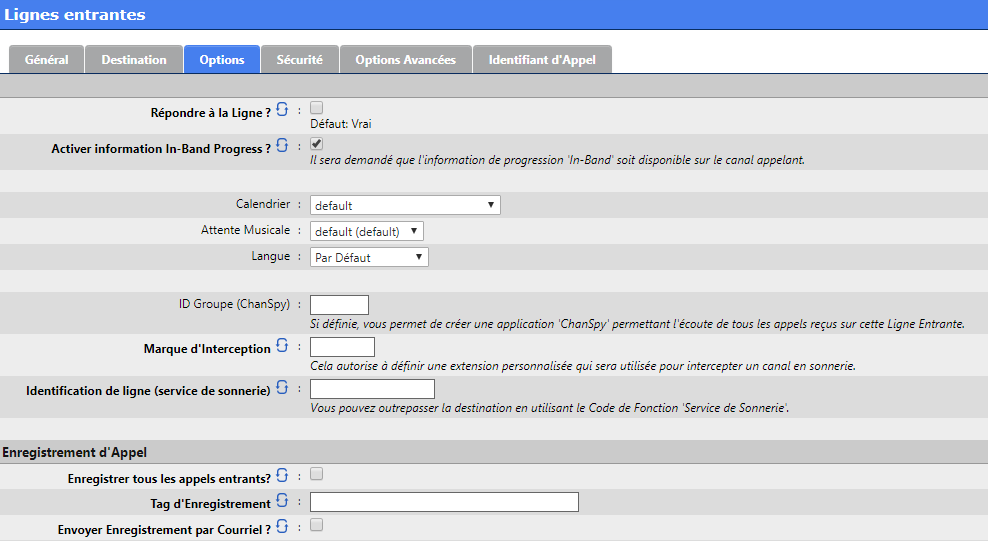Screen dimensions: 988x541
Task: Select the Options tab
Action: pyautogui.click(x=222, y=60)
